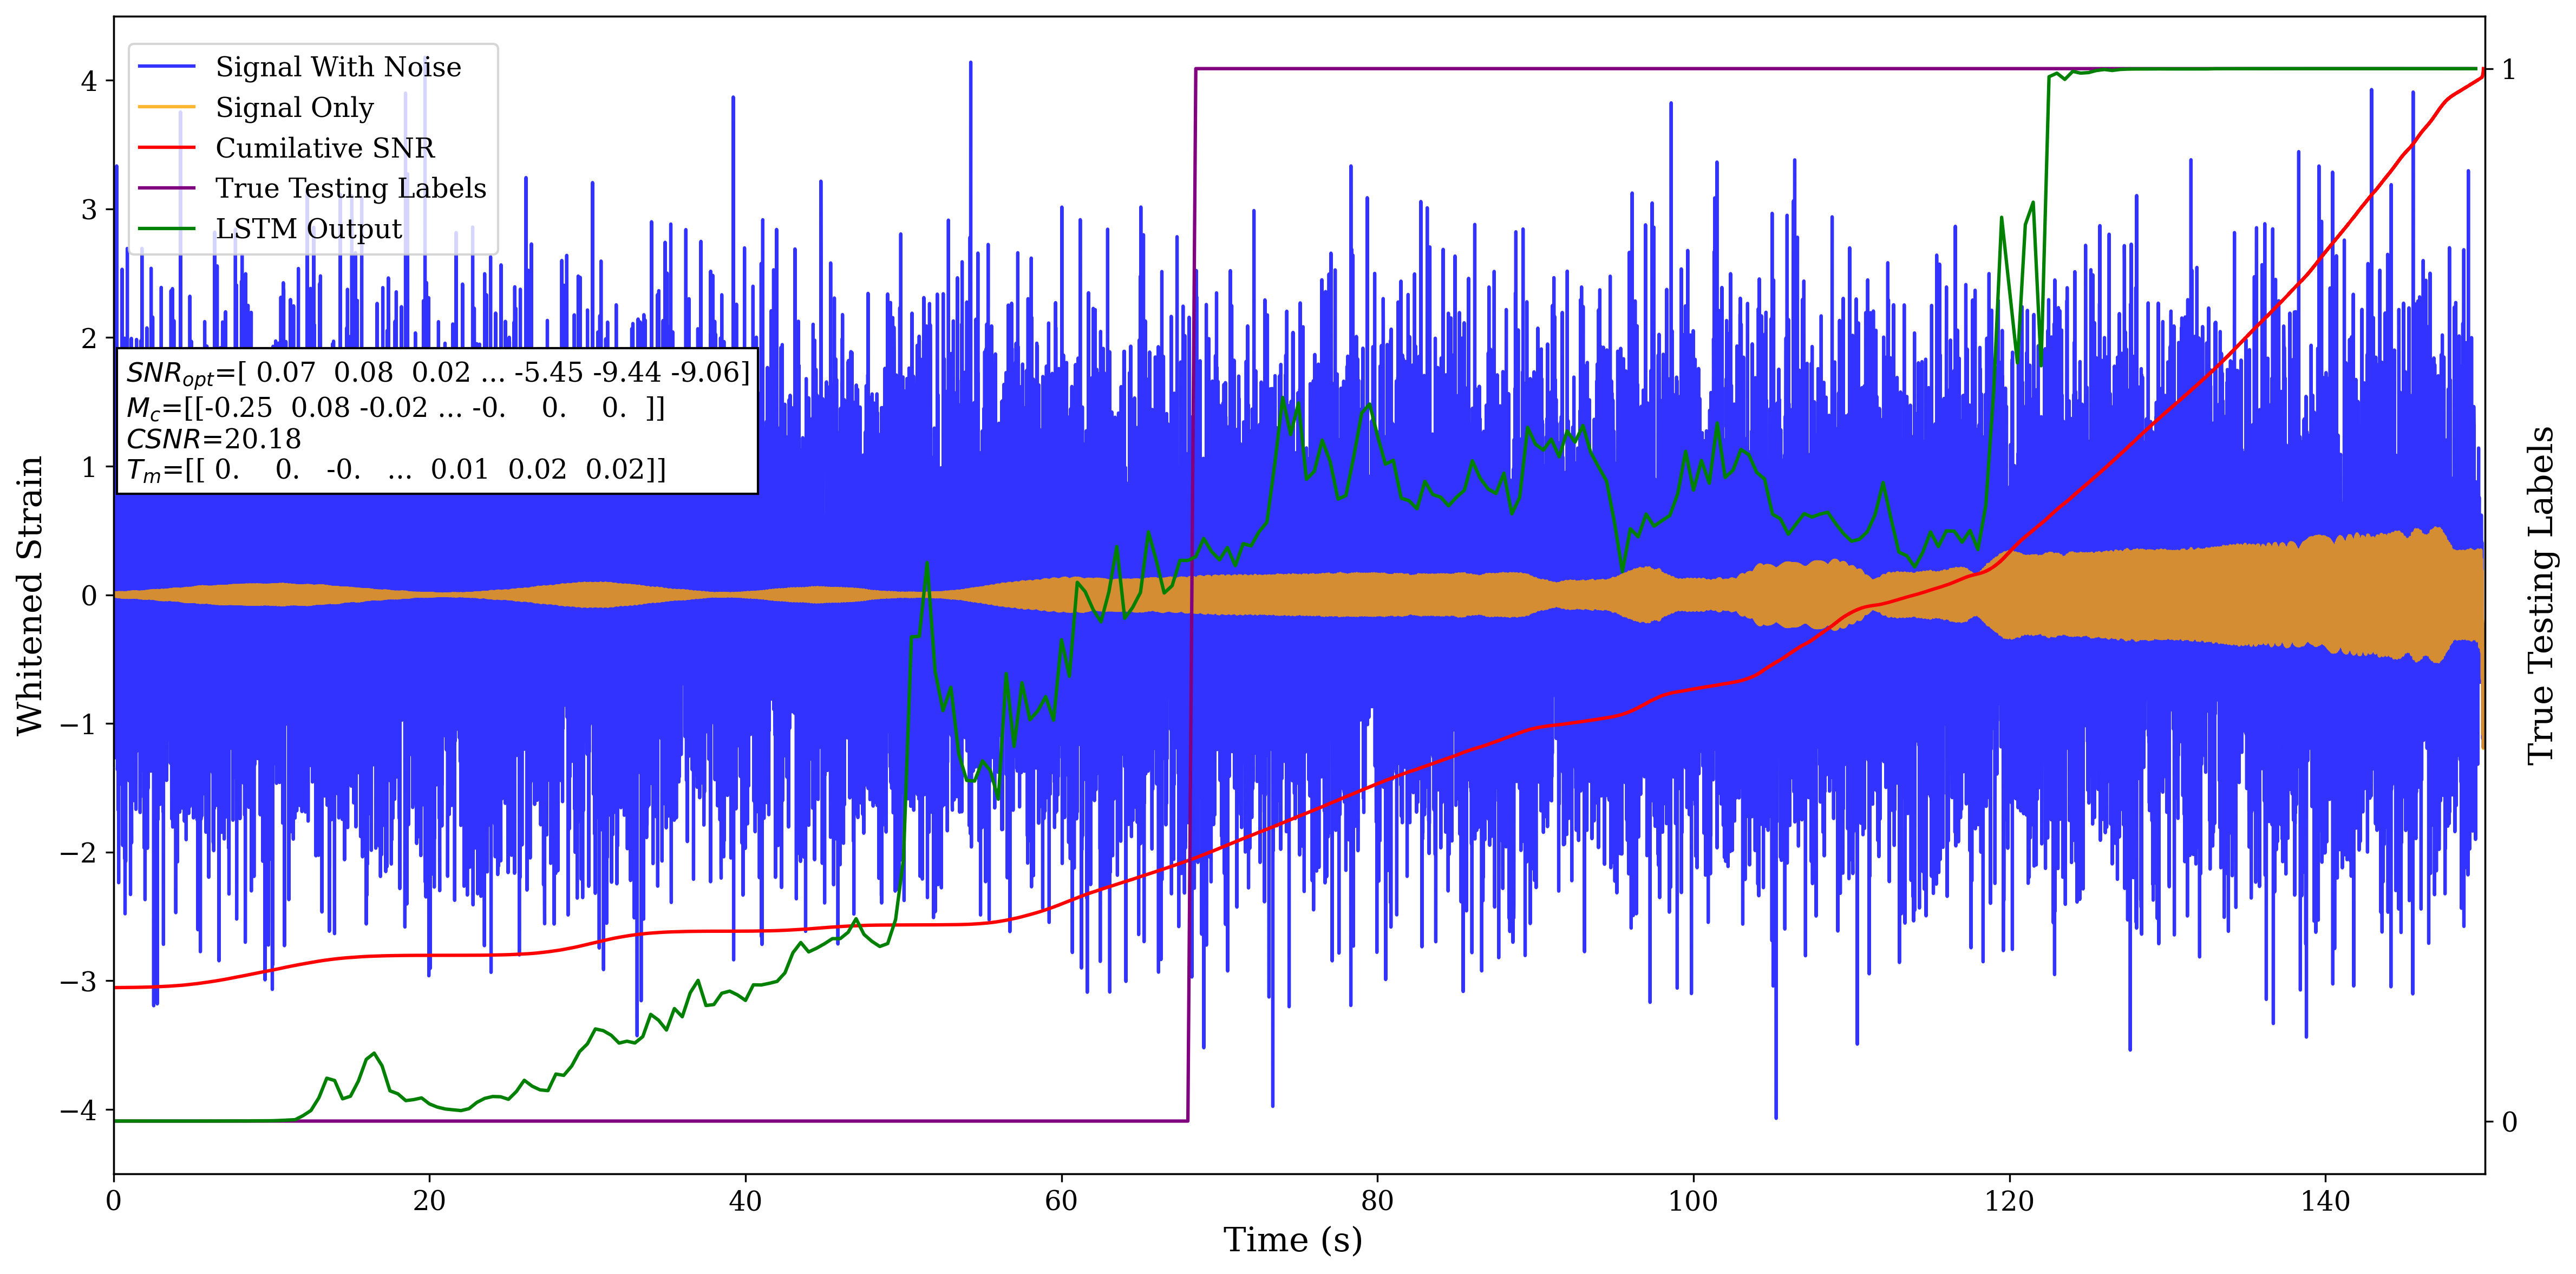Click the SNRopt values annotation line

point(437,373)
